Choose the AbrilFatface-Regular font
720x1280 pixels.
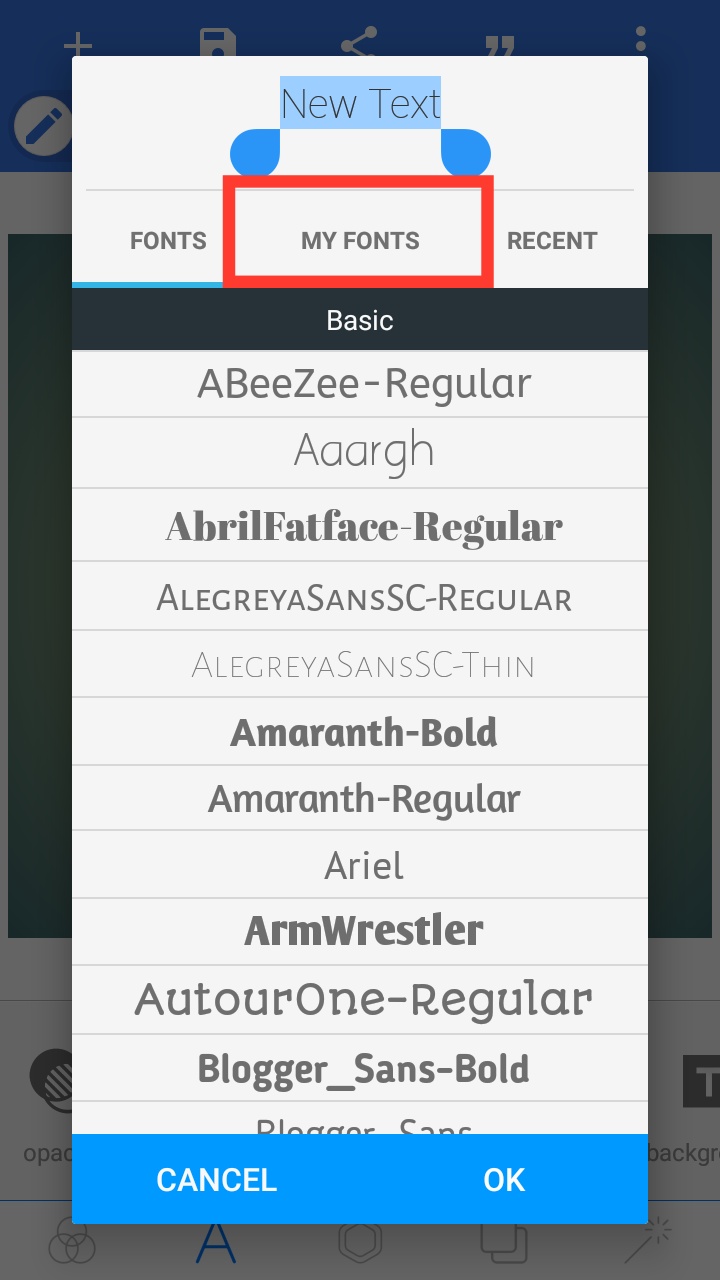click(360, 525)
